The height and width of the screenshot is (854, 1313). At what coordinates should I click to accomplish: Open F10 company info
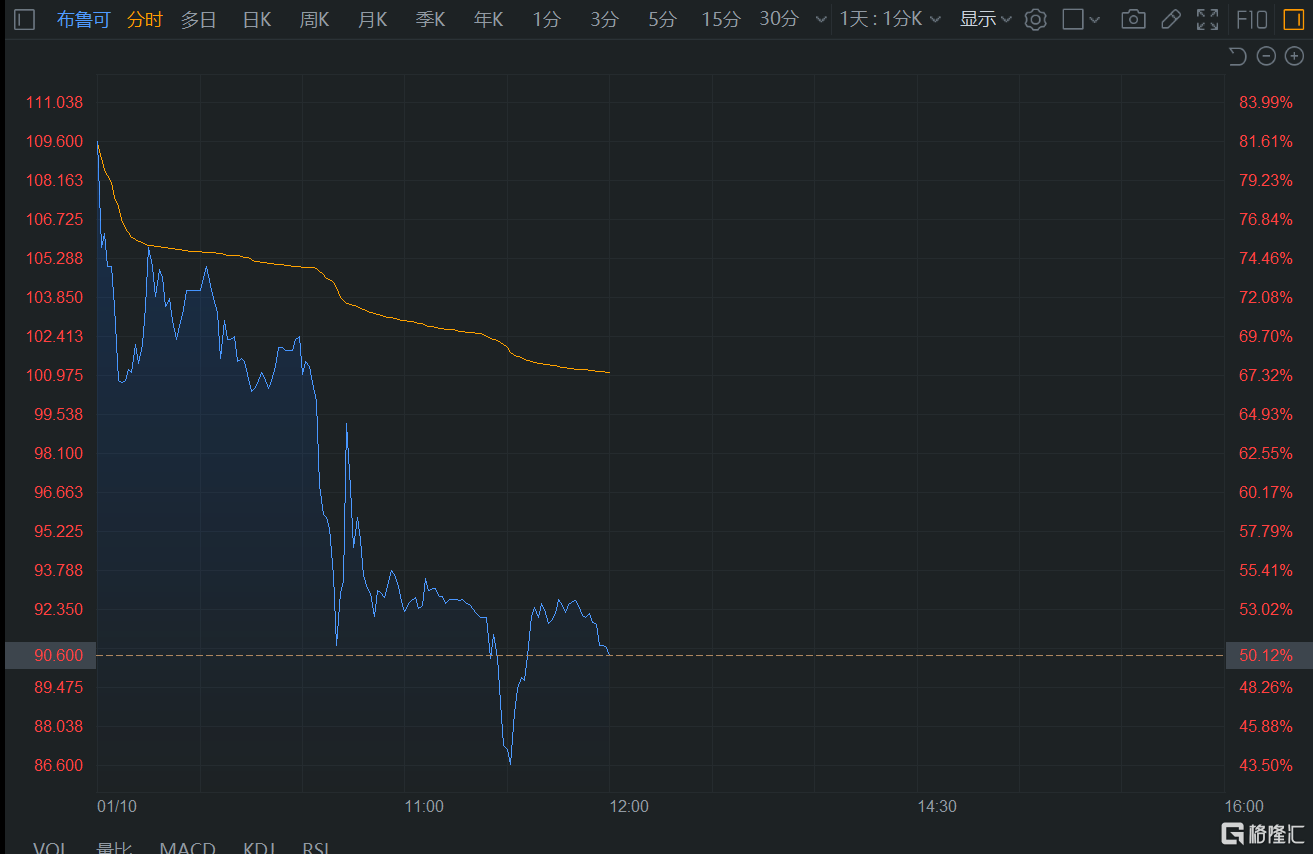(x=1252, y=19)
